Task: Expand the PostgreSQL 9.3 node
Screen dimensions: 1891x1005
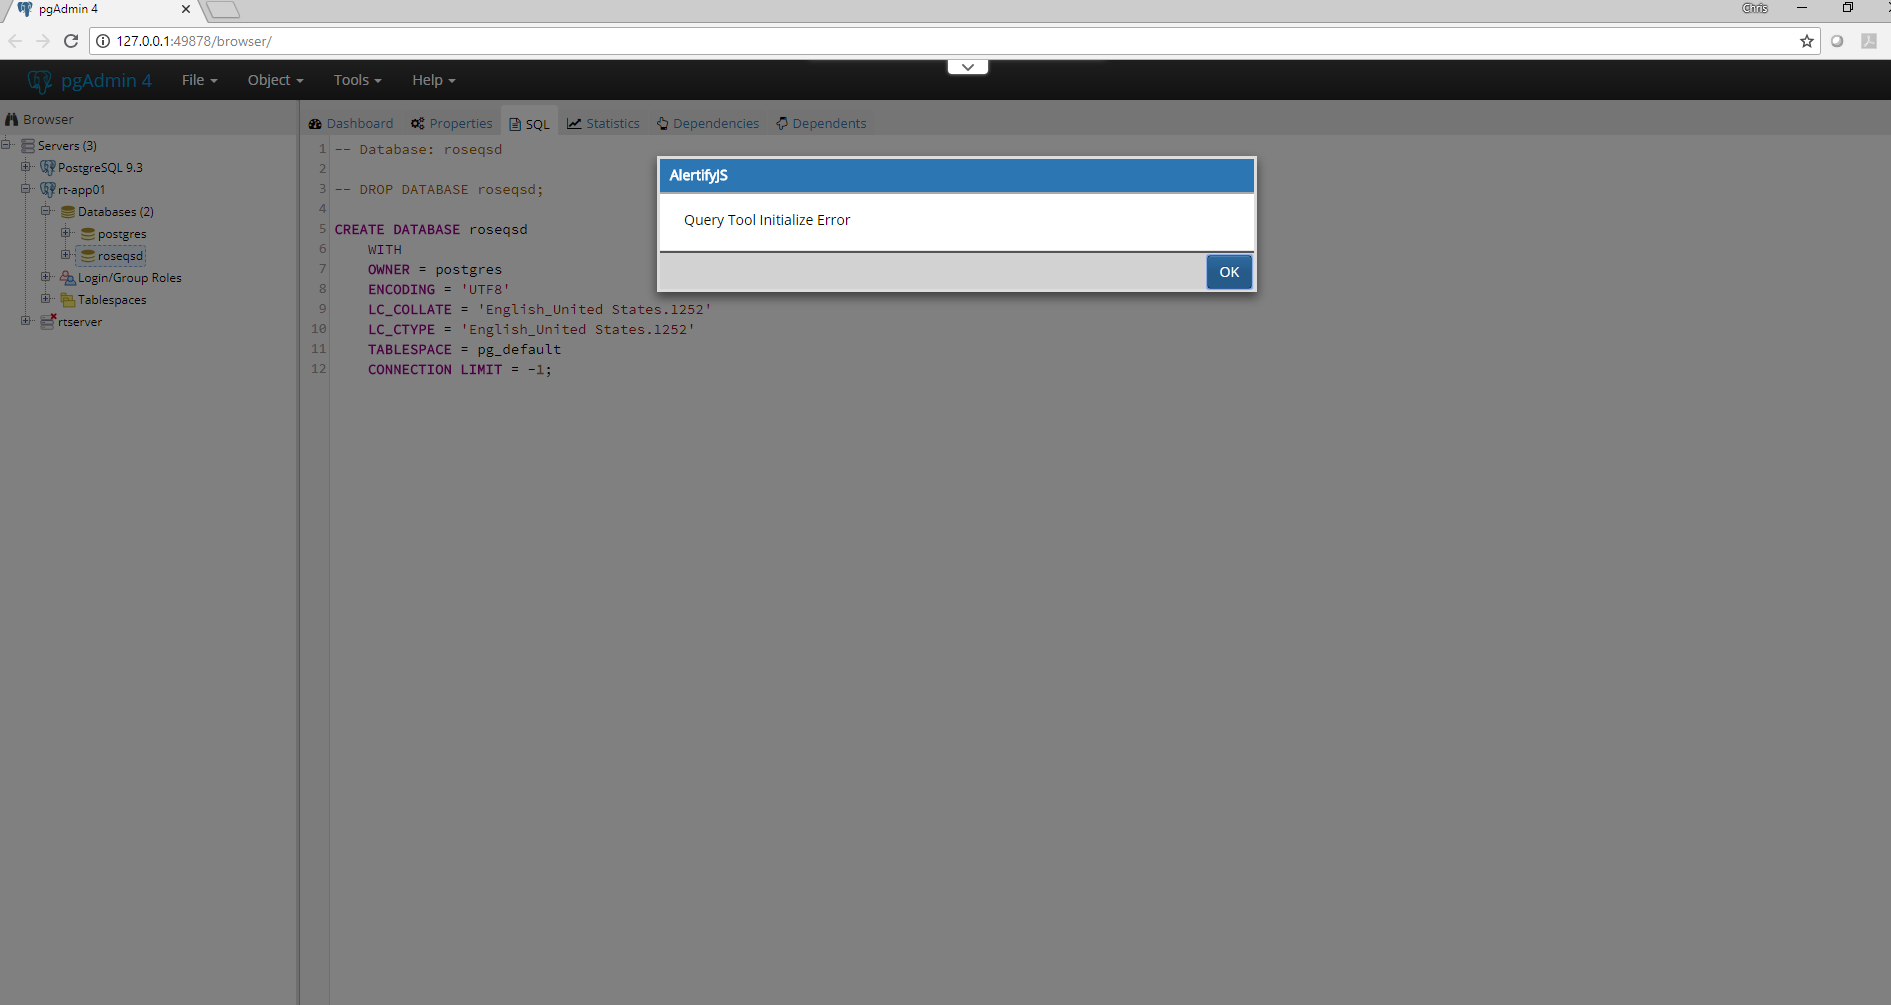Action: pos(26,167)
